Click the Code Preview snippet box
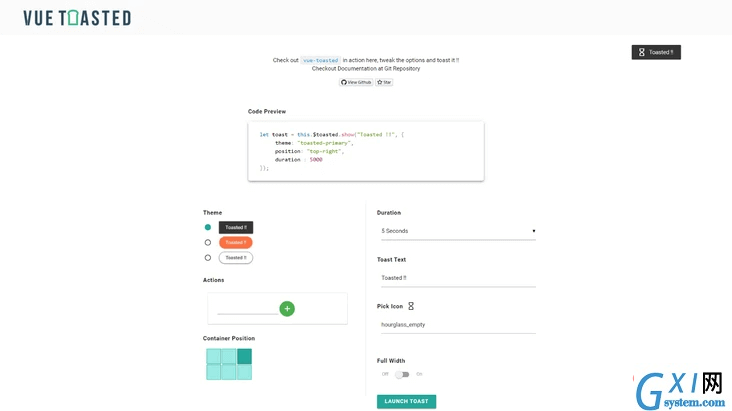The width and height of the screenshot is (732, 411). click(366, 151)
